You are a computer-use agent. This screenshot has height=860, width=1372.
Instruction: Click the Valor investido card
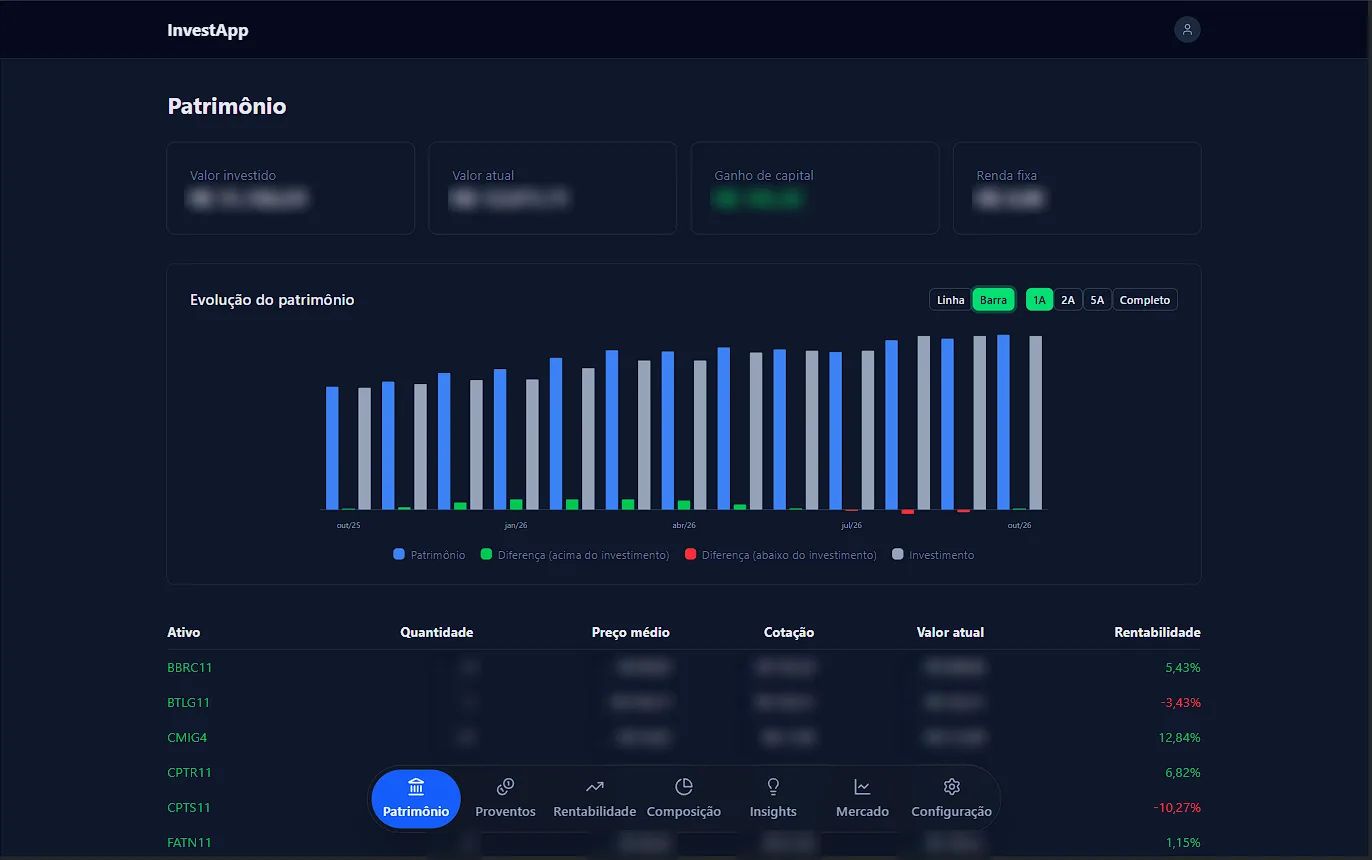(x=291, y=188)
